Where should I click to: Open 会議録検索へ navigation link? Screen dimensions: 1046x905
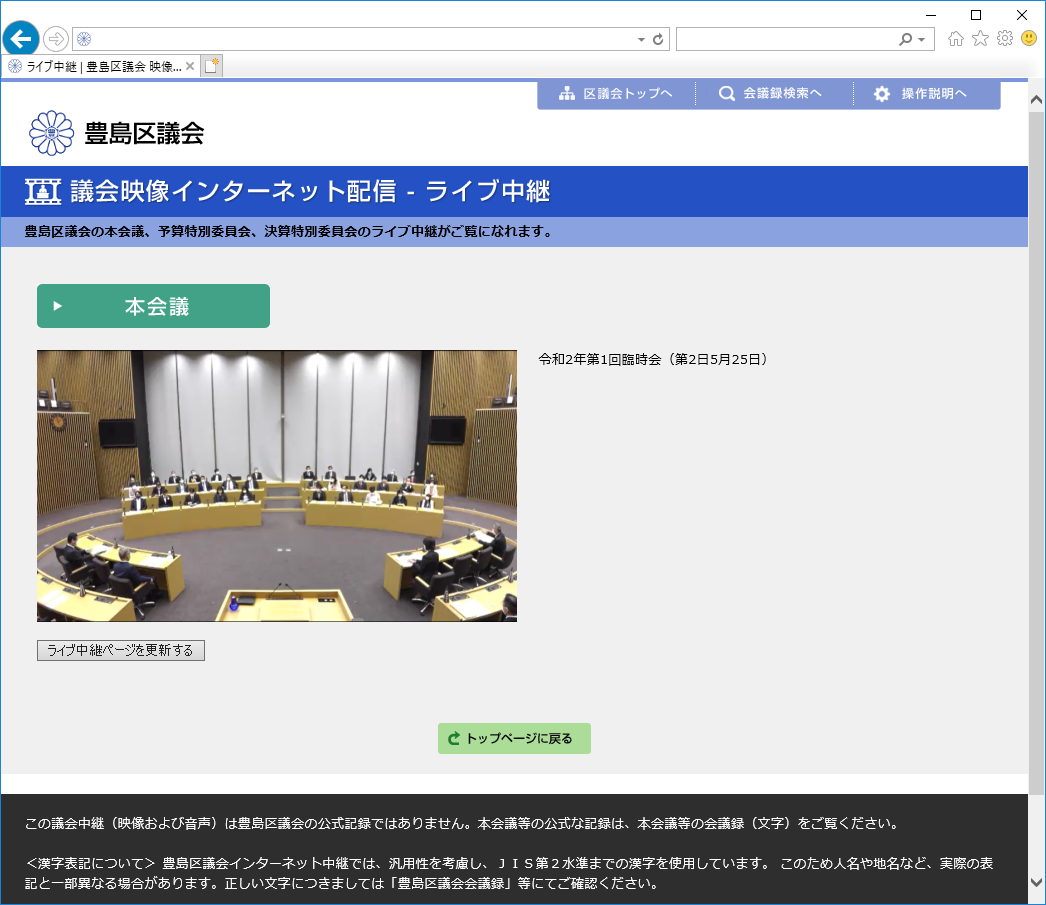772,94
